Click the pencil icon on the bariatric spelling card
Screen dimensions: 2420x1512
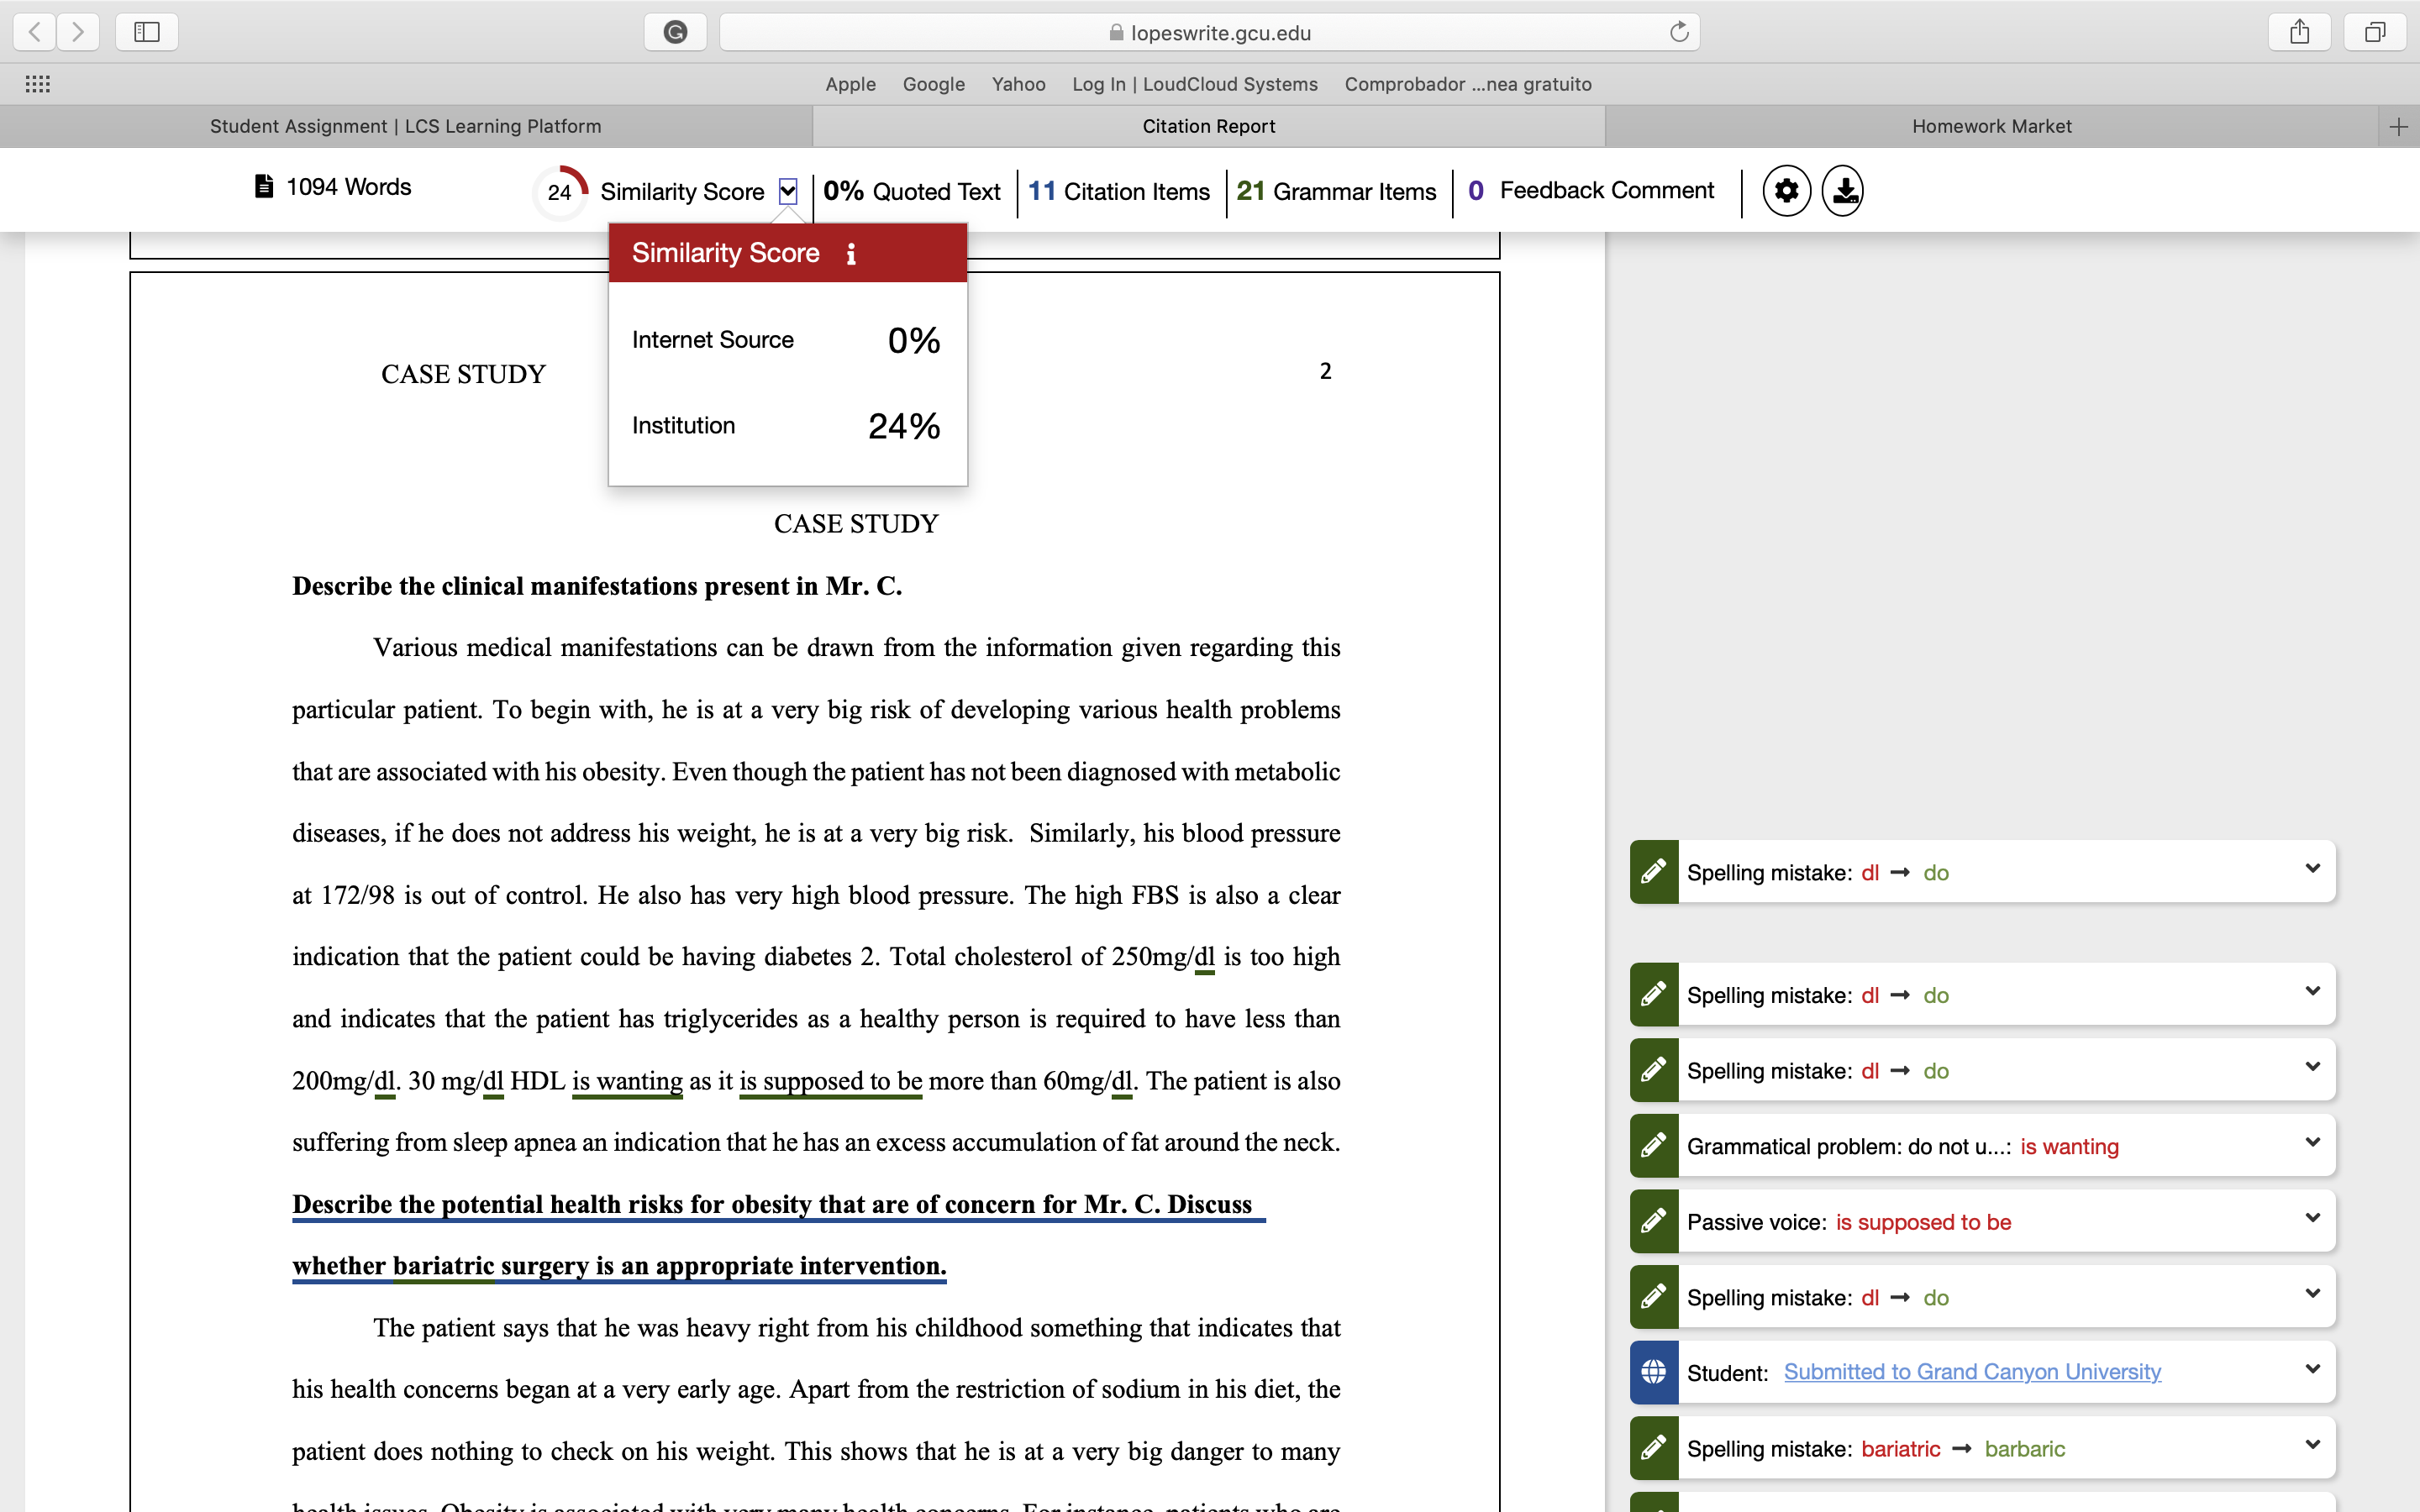[1654, 1448]
